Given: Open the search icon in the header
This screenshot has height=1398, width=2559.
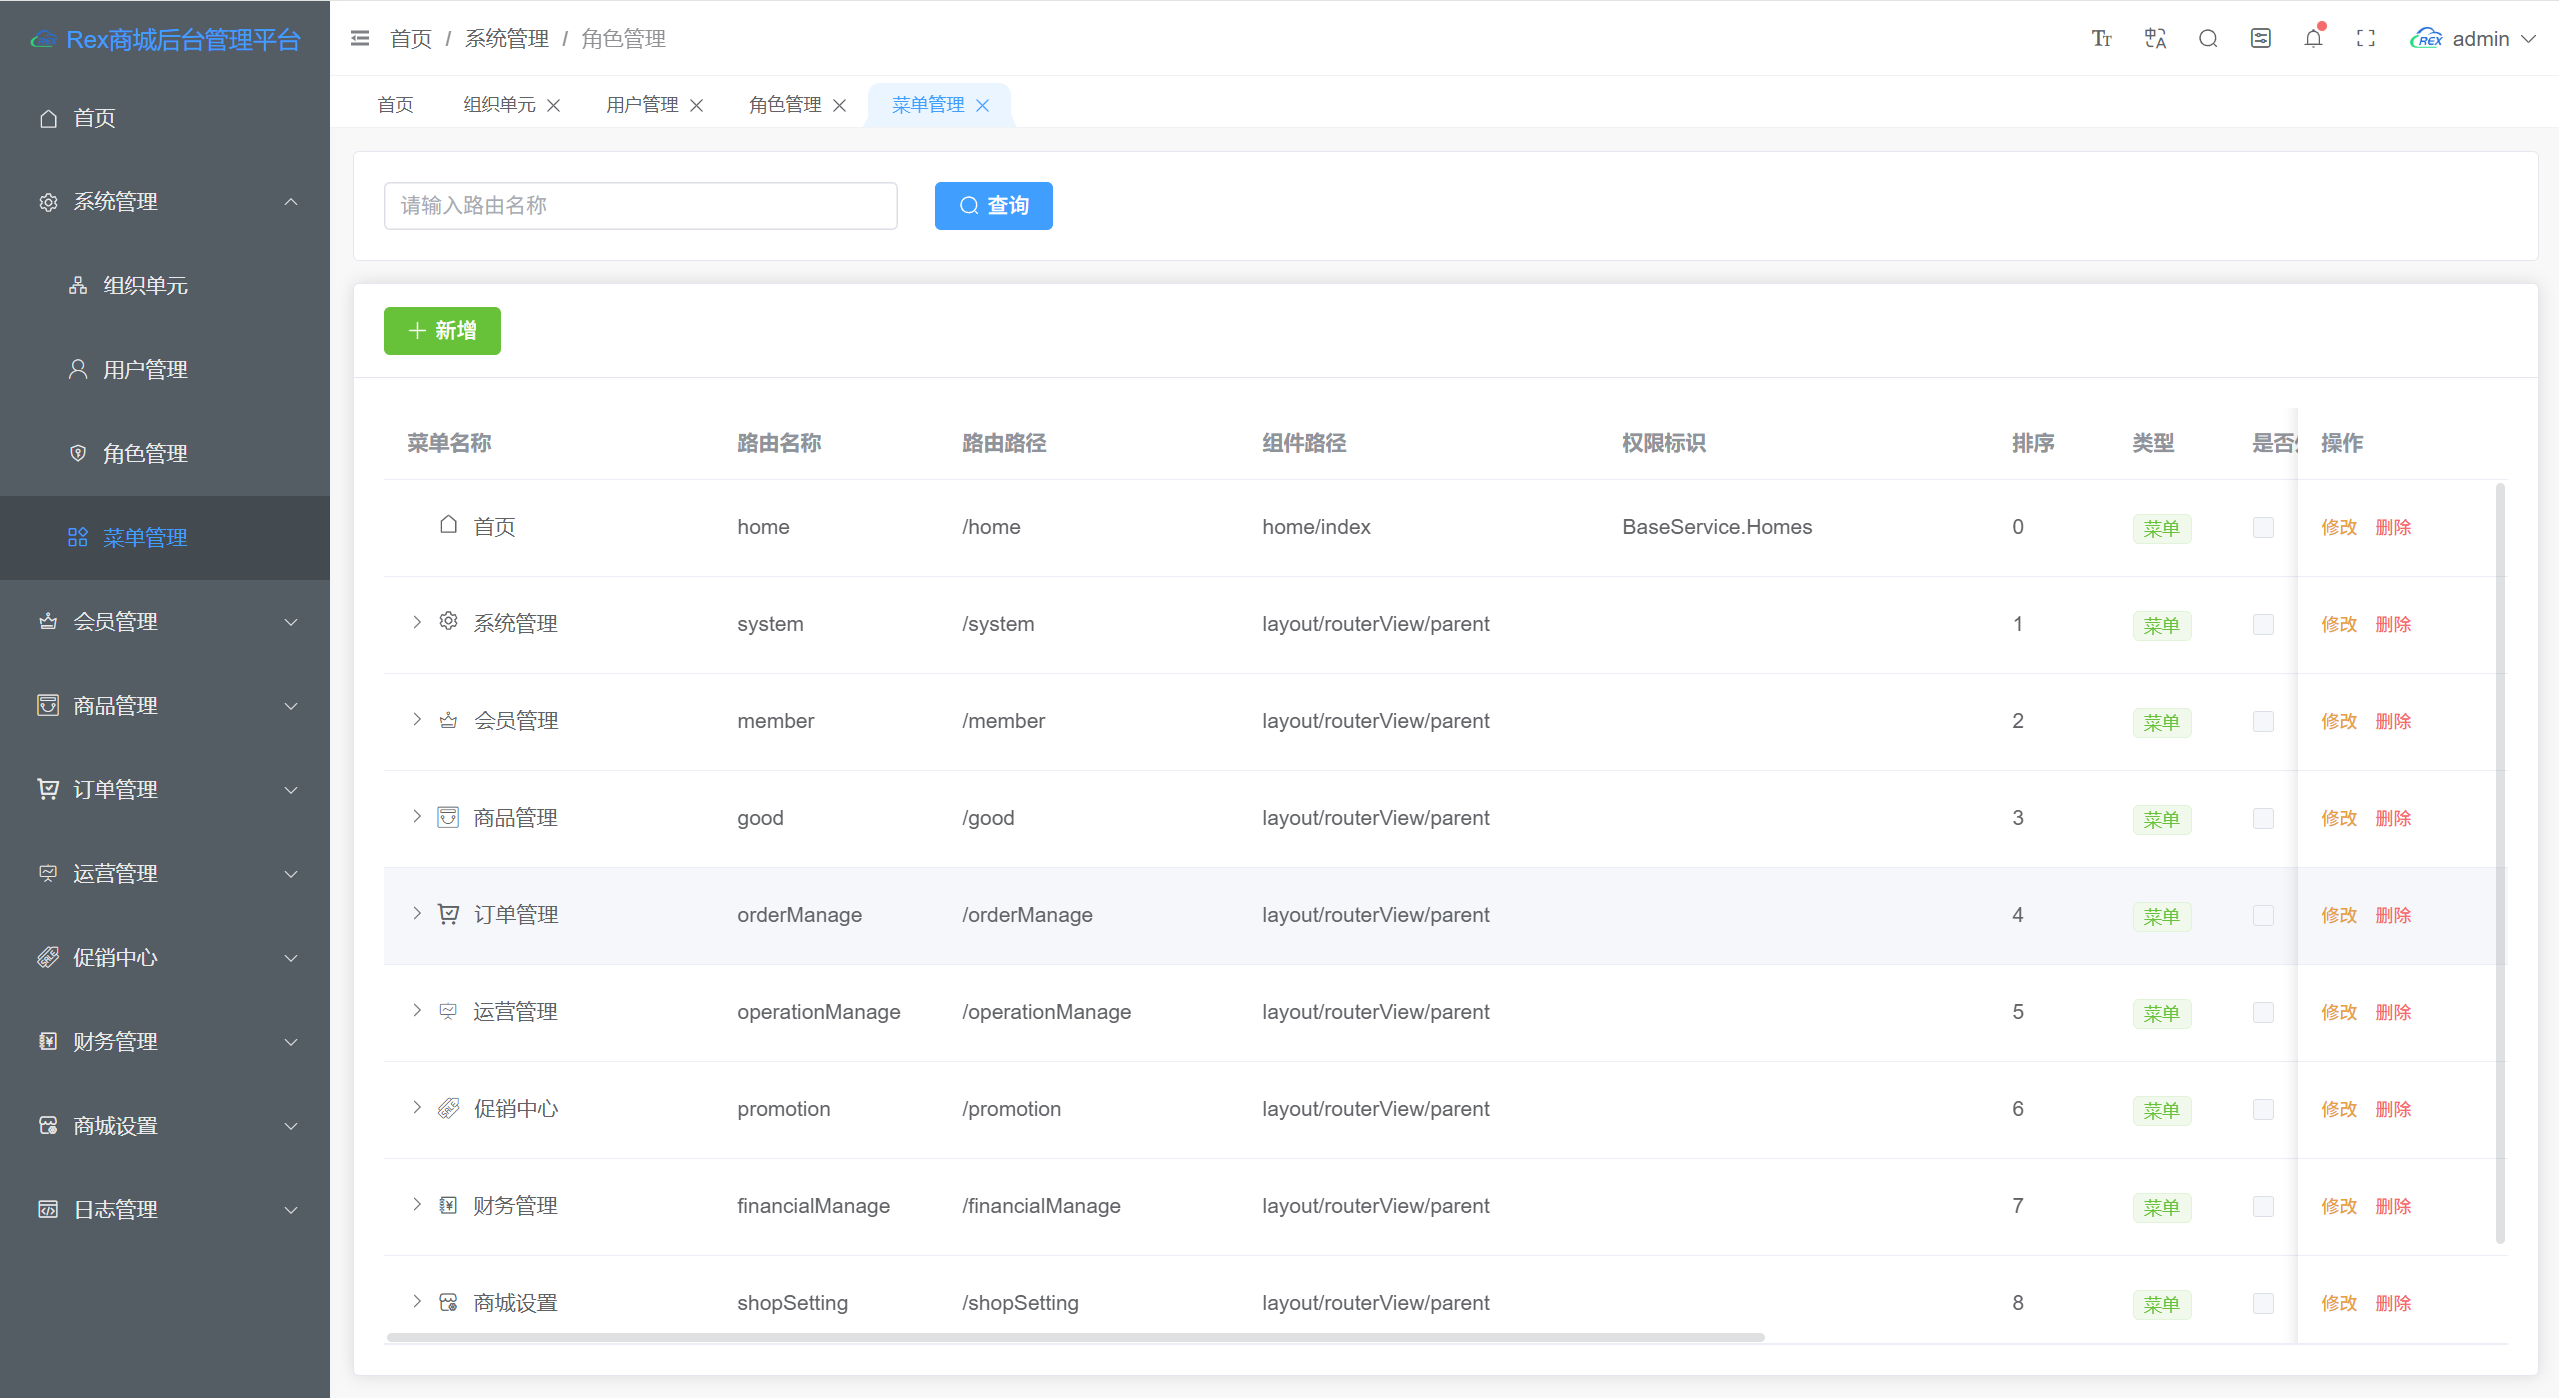Looking at the screenshot, I should (x=2208, y=39).
